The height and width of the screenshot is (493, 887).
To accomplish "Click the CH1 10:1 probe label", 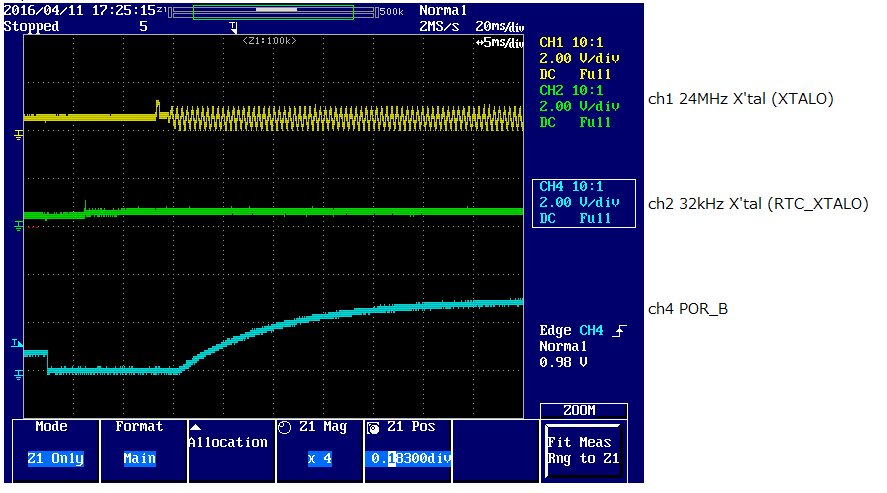I will click(x=571, y=42).
